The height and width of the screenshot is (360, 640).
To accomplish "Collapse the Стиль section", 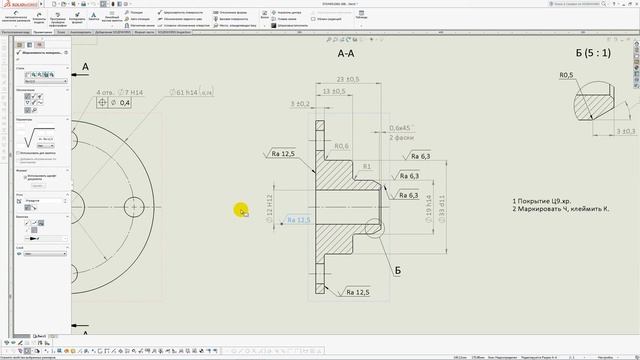I will pyautogui.click(x=67, y=68).
